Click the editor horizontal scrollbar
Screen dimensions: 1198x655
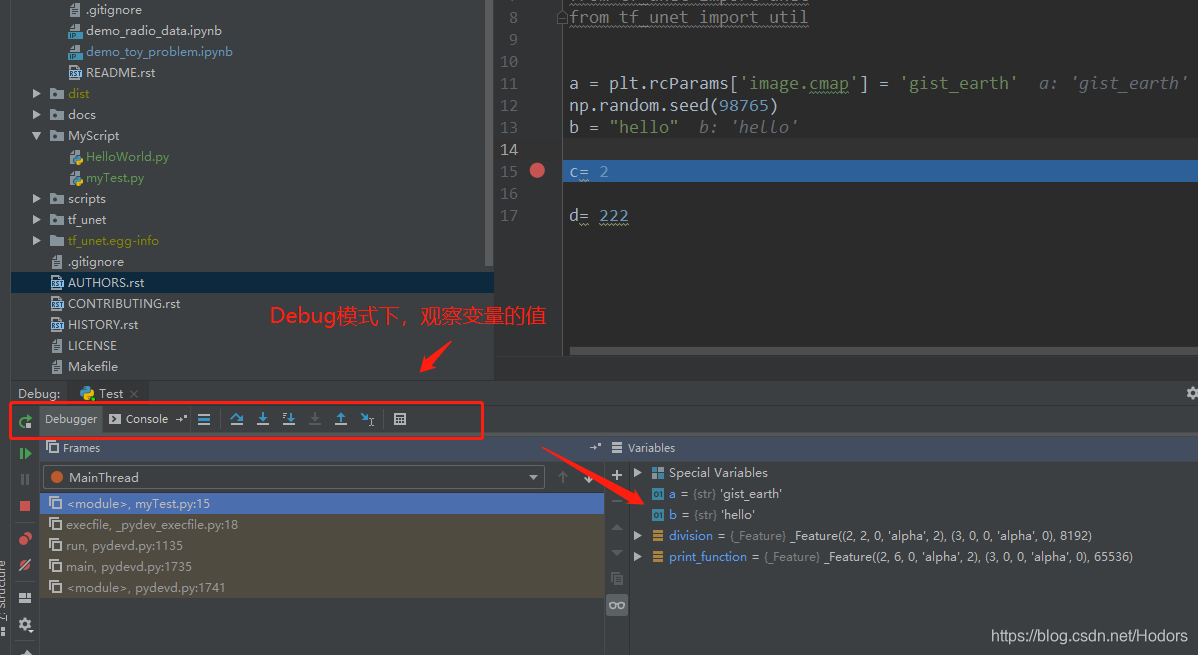pos(883,351)
